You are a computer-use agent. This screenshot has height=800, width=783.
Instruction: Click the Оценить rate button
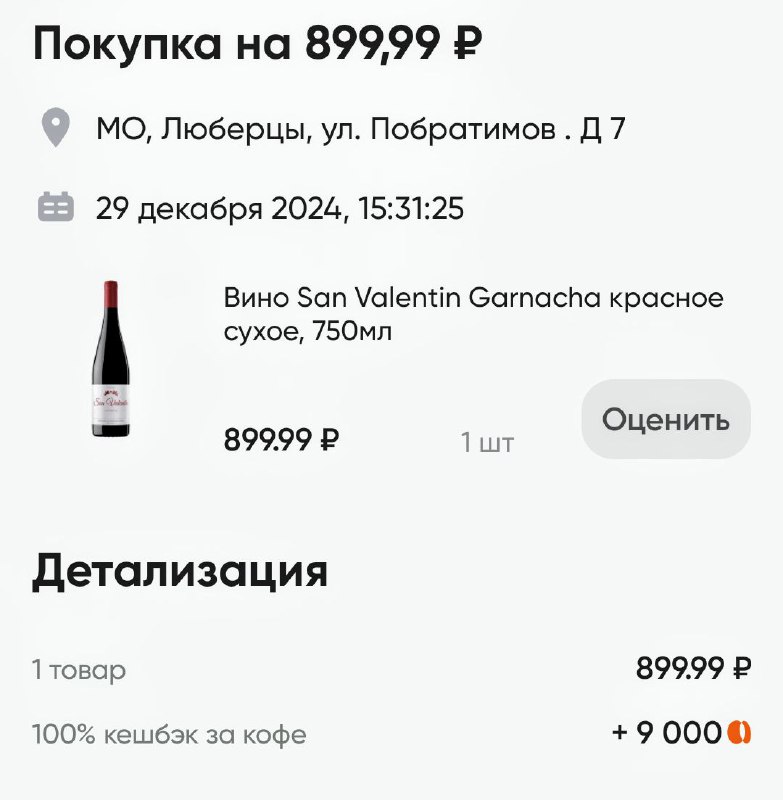(x=666, y=419)
